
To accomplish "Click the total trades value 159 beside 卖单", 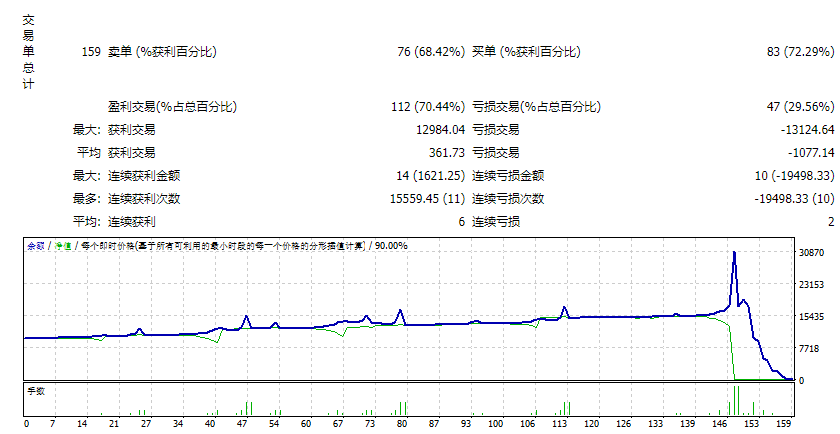I will tap(91, 52).
